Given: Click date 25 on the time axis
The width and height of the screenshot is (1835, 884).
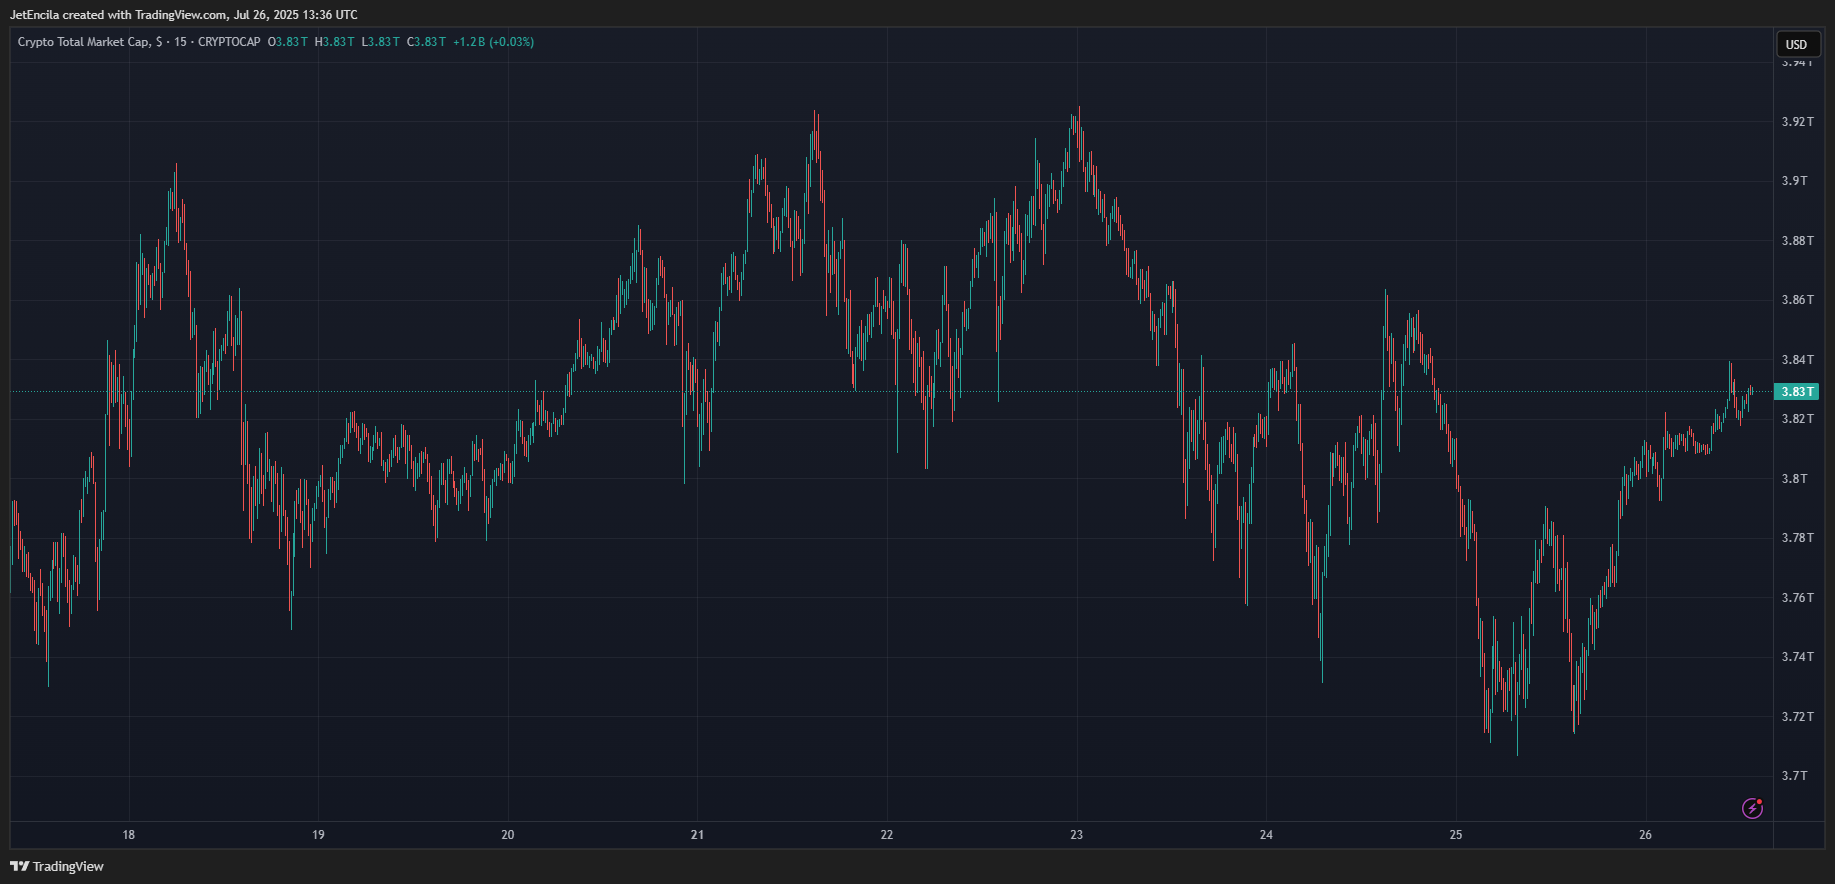Looking at the screenshot, I should (x=1456, y=835).
